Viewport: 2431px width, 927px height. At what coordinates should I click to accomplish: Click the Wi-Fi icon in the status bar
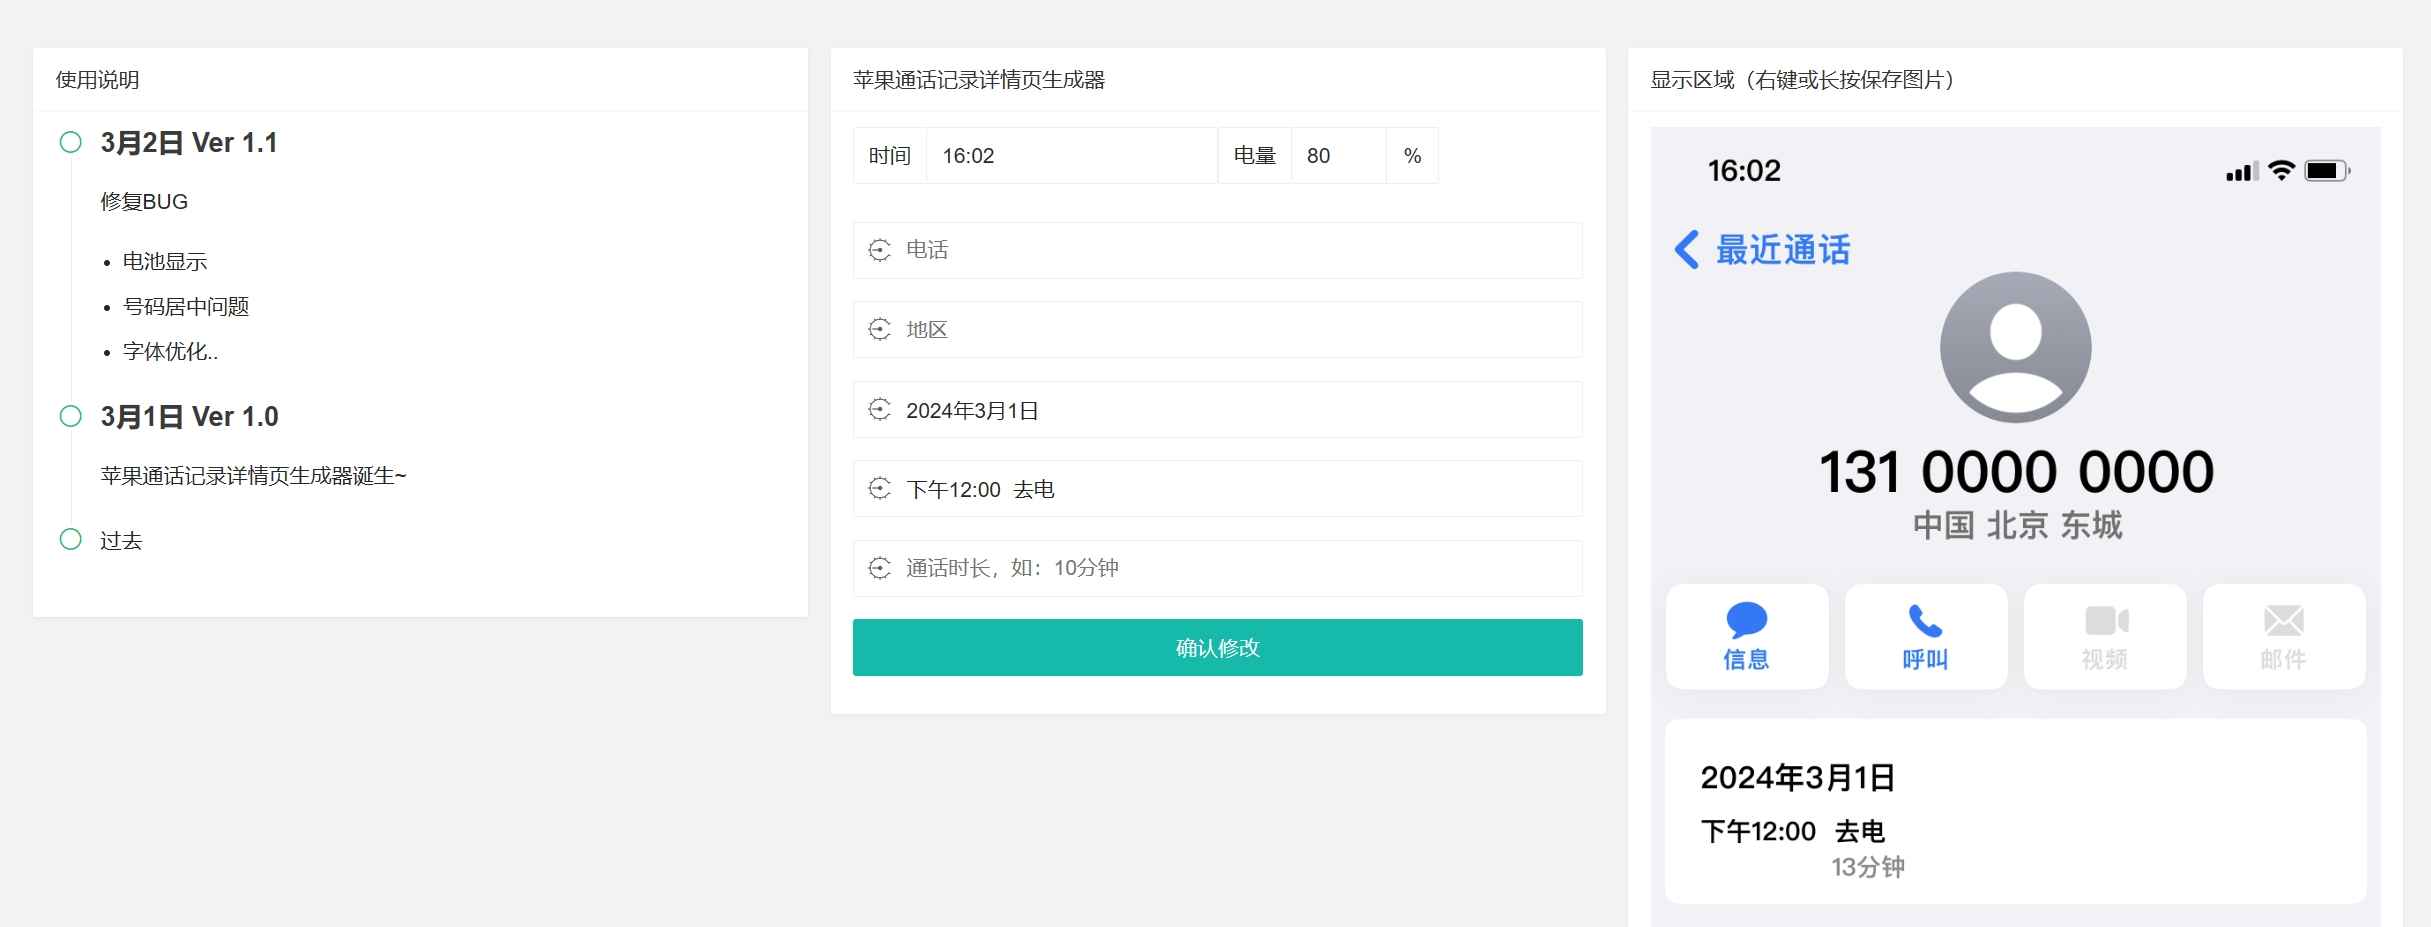coord(2285,170)
